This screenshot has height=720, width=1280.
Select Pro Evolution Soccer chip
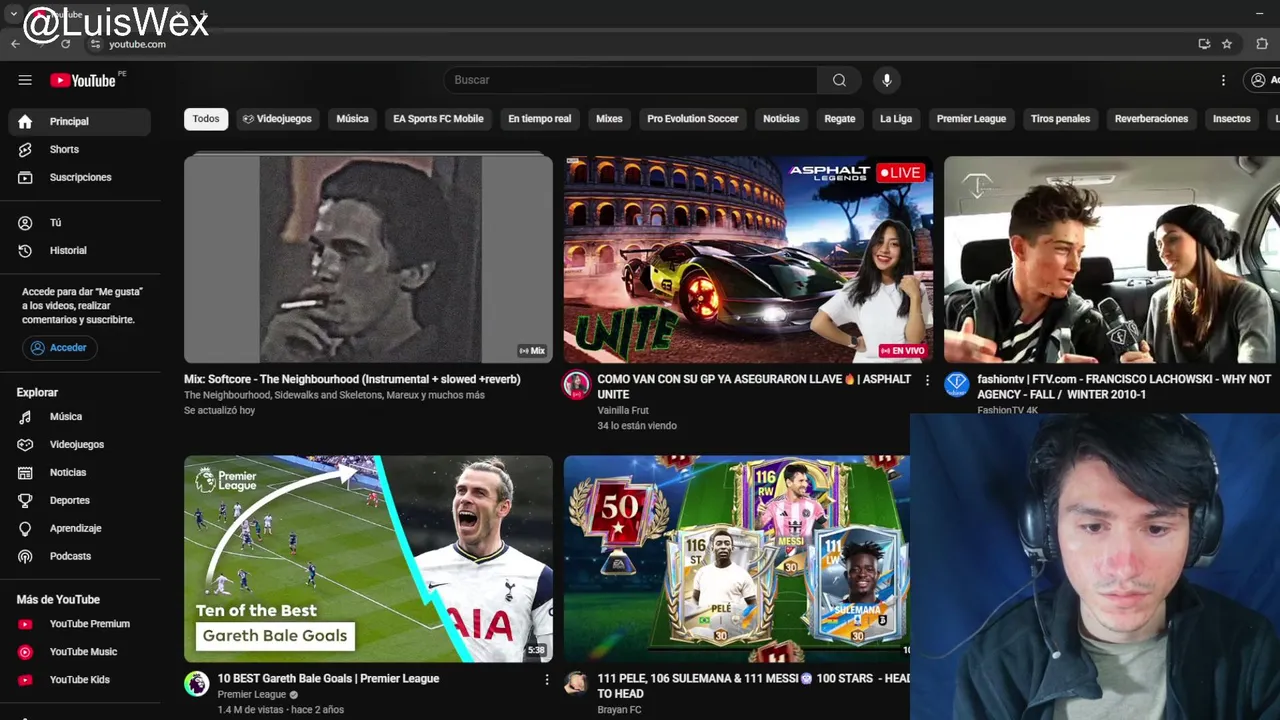[x=692, y=119]
